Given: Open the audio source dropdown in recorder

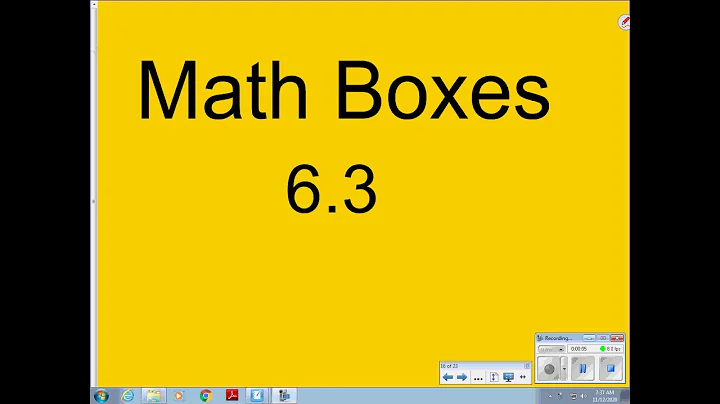Looking at the screenshot, I should (x=551, y=349).
